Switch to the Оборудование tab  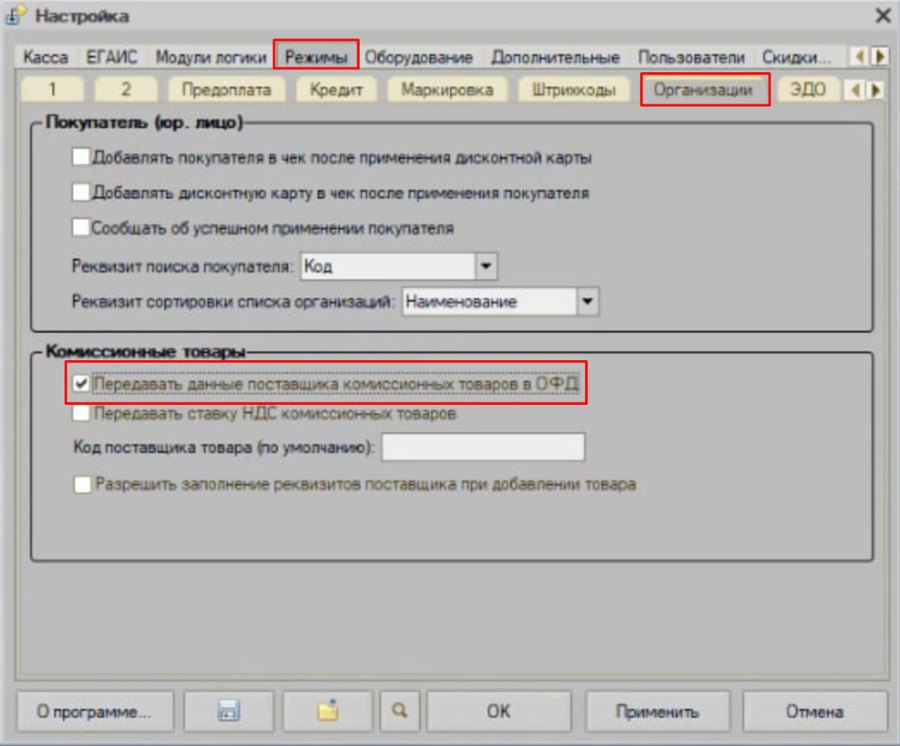coord(418,57)
